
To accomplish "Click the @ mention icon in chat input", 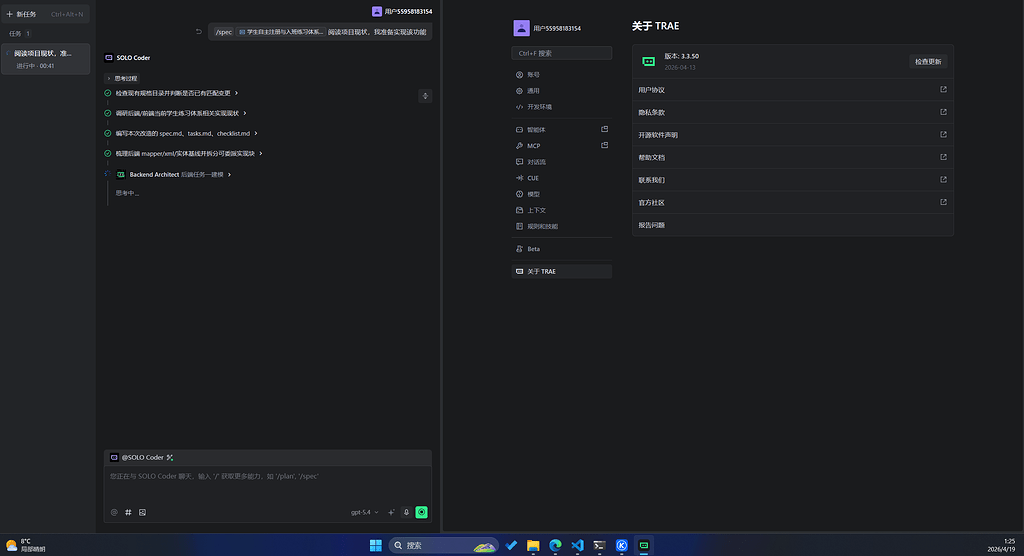I will tap(114, 512).
